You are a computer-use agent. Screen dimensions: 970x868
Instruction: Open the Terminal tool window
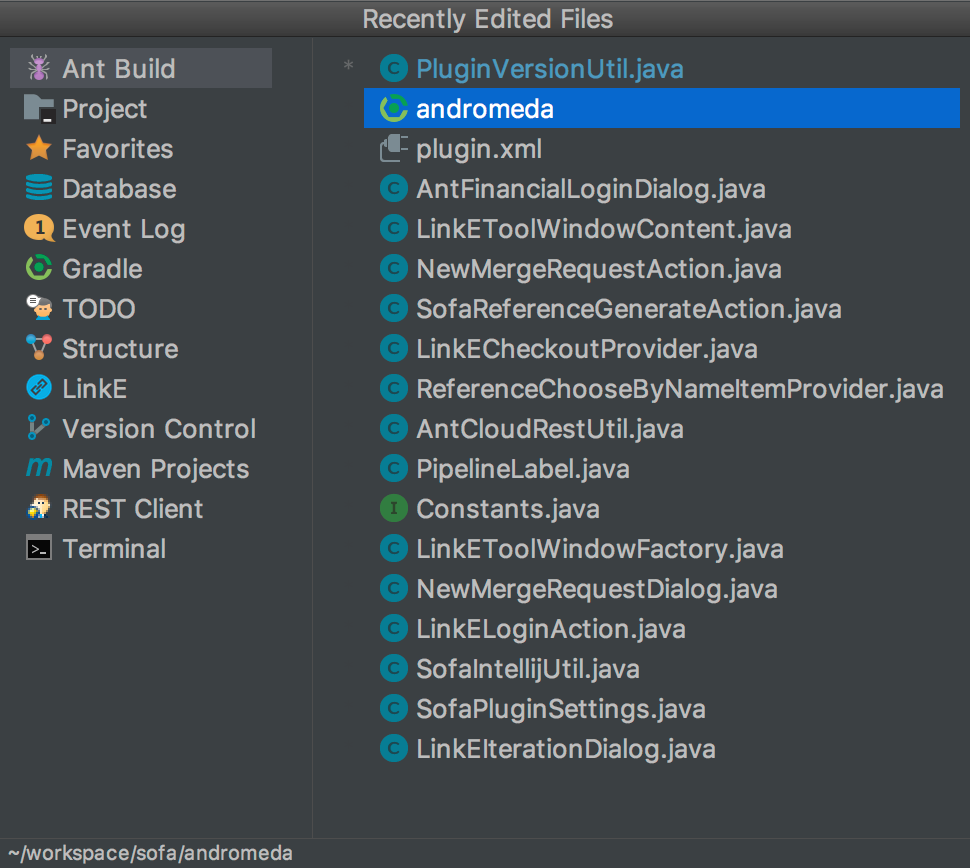pyautogui.click(x=141, y=548)
